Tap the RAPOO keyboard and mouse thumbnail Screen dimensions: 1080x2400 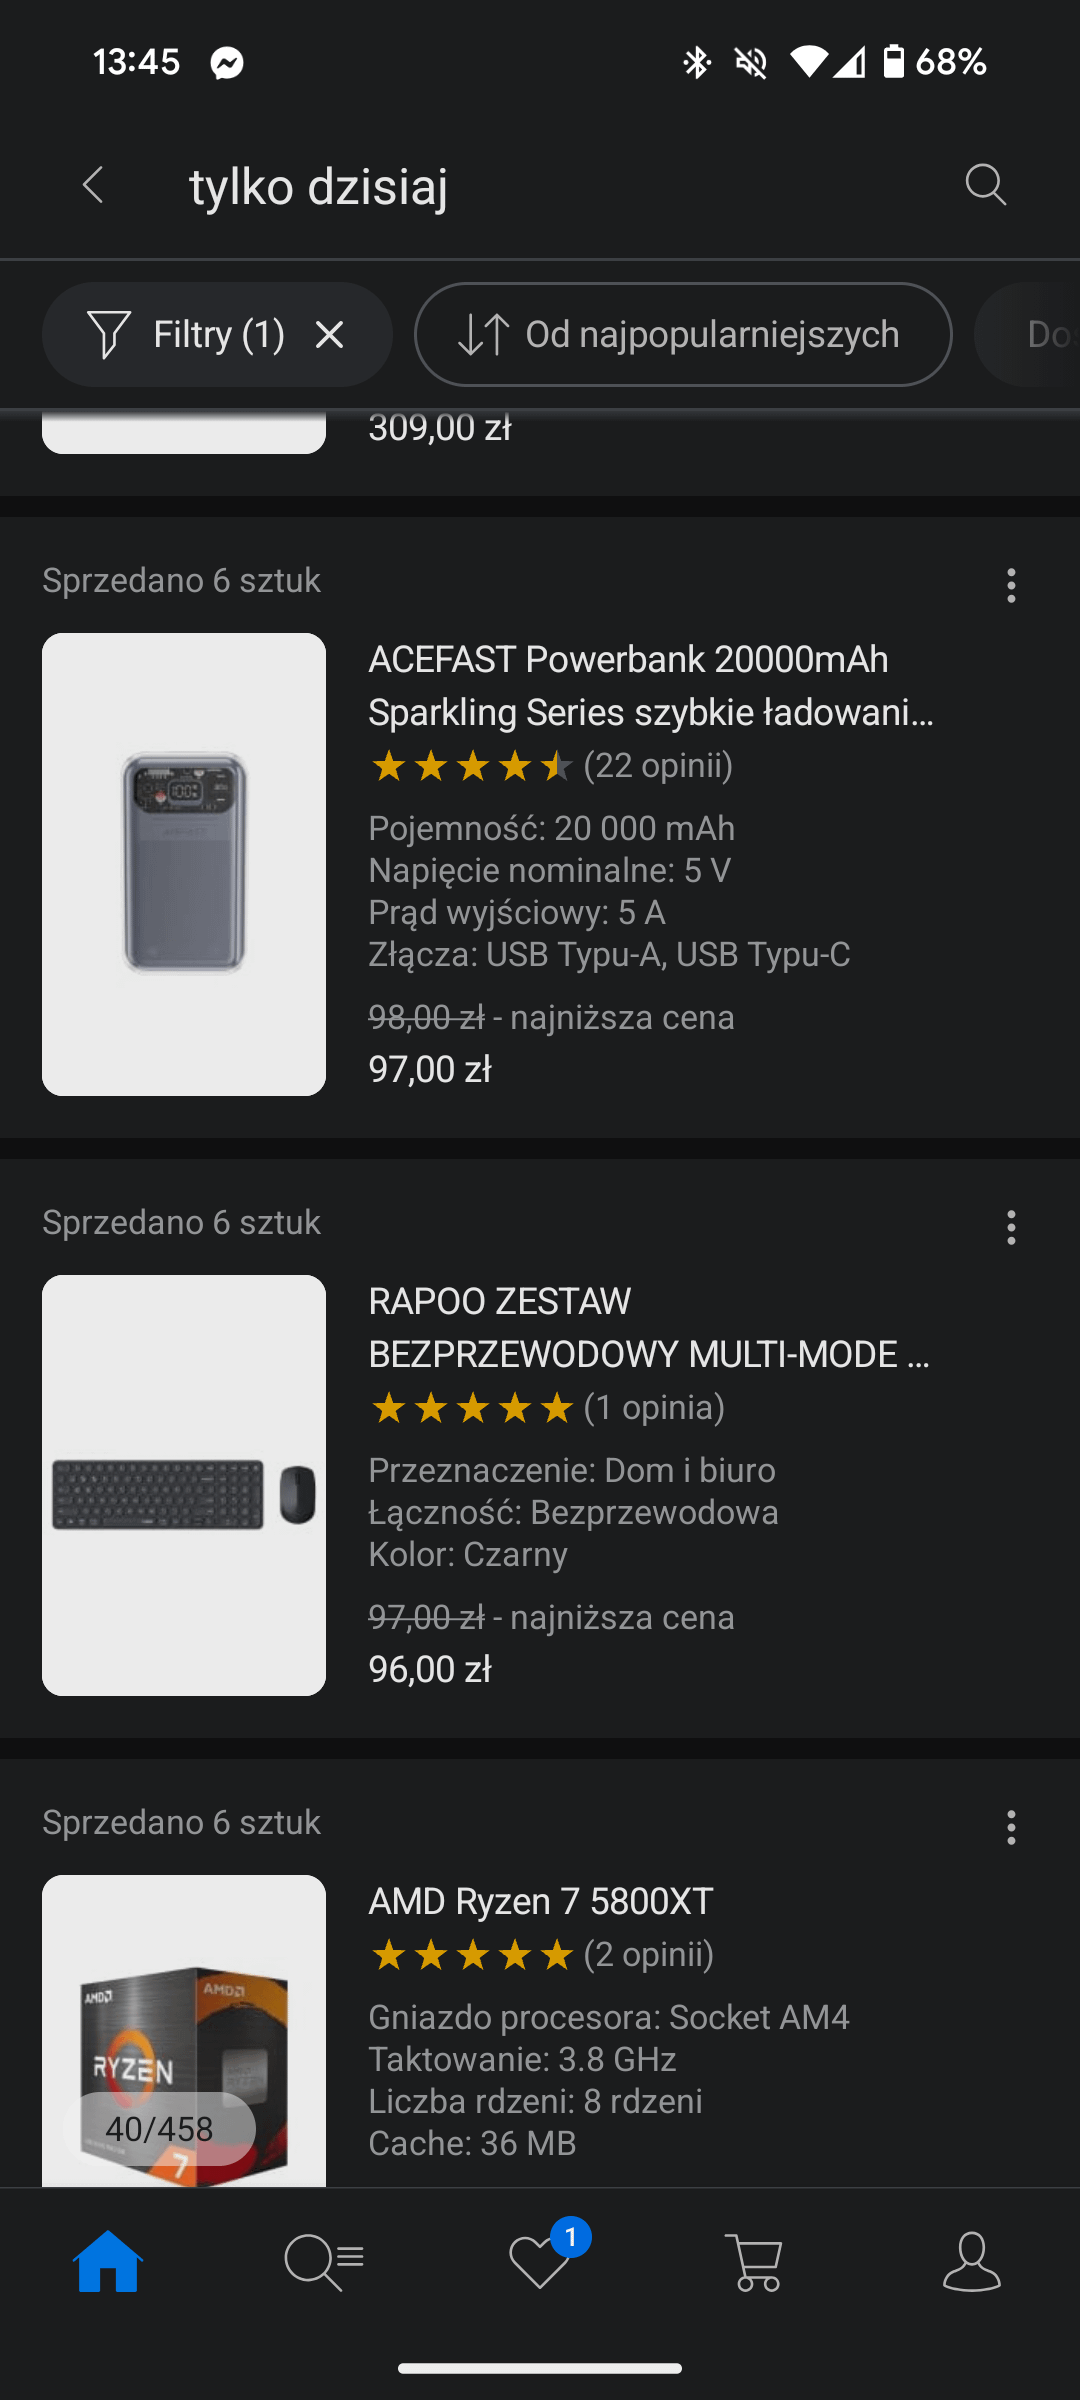184,1485
